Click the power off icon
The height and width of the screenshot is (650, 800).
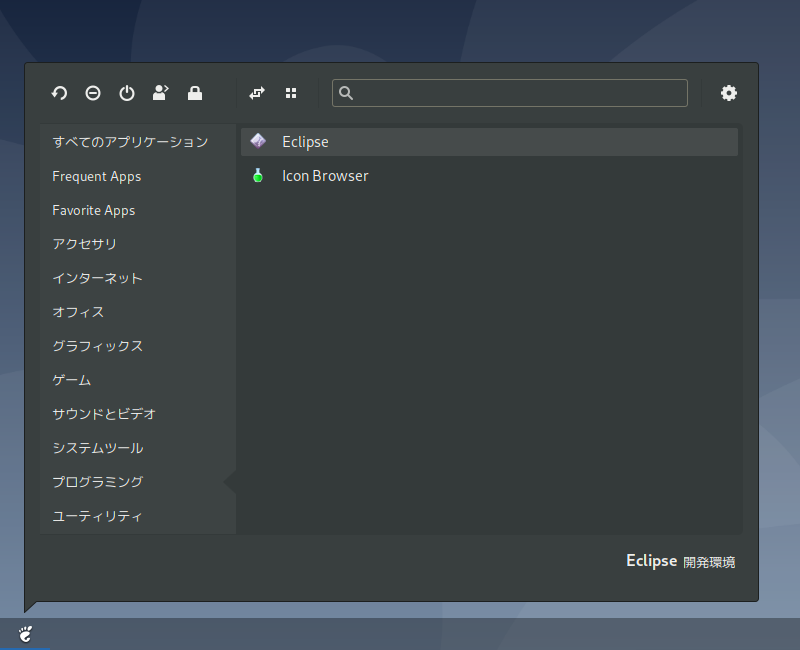point(127,93)
